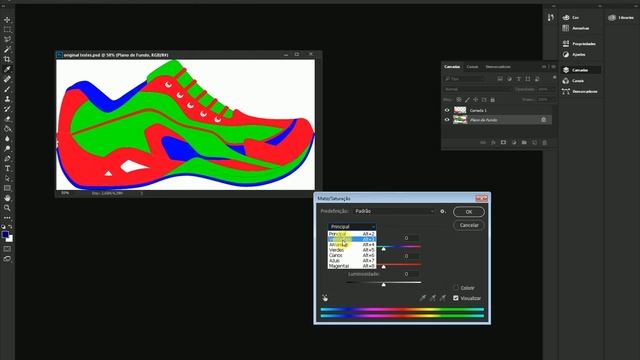Open the History panel icon
Image resolution: width=640 pixels, height=360 pixels.
click(x=551, y=17)
